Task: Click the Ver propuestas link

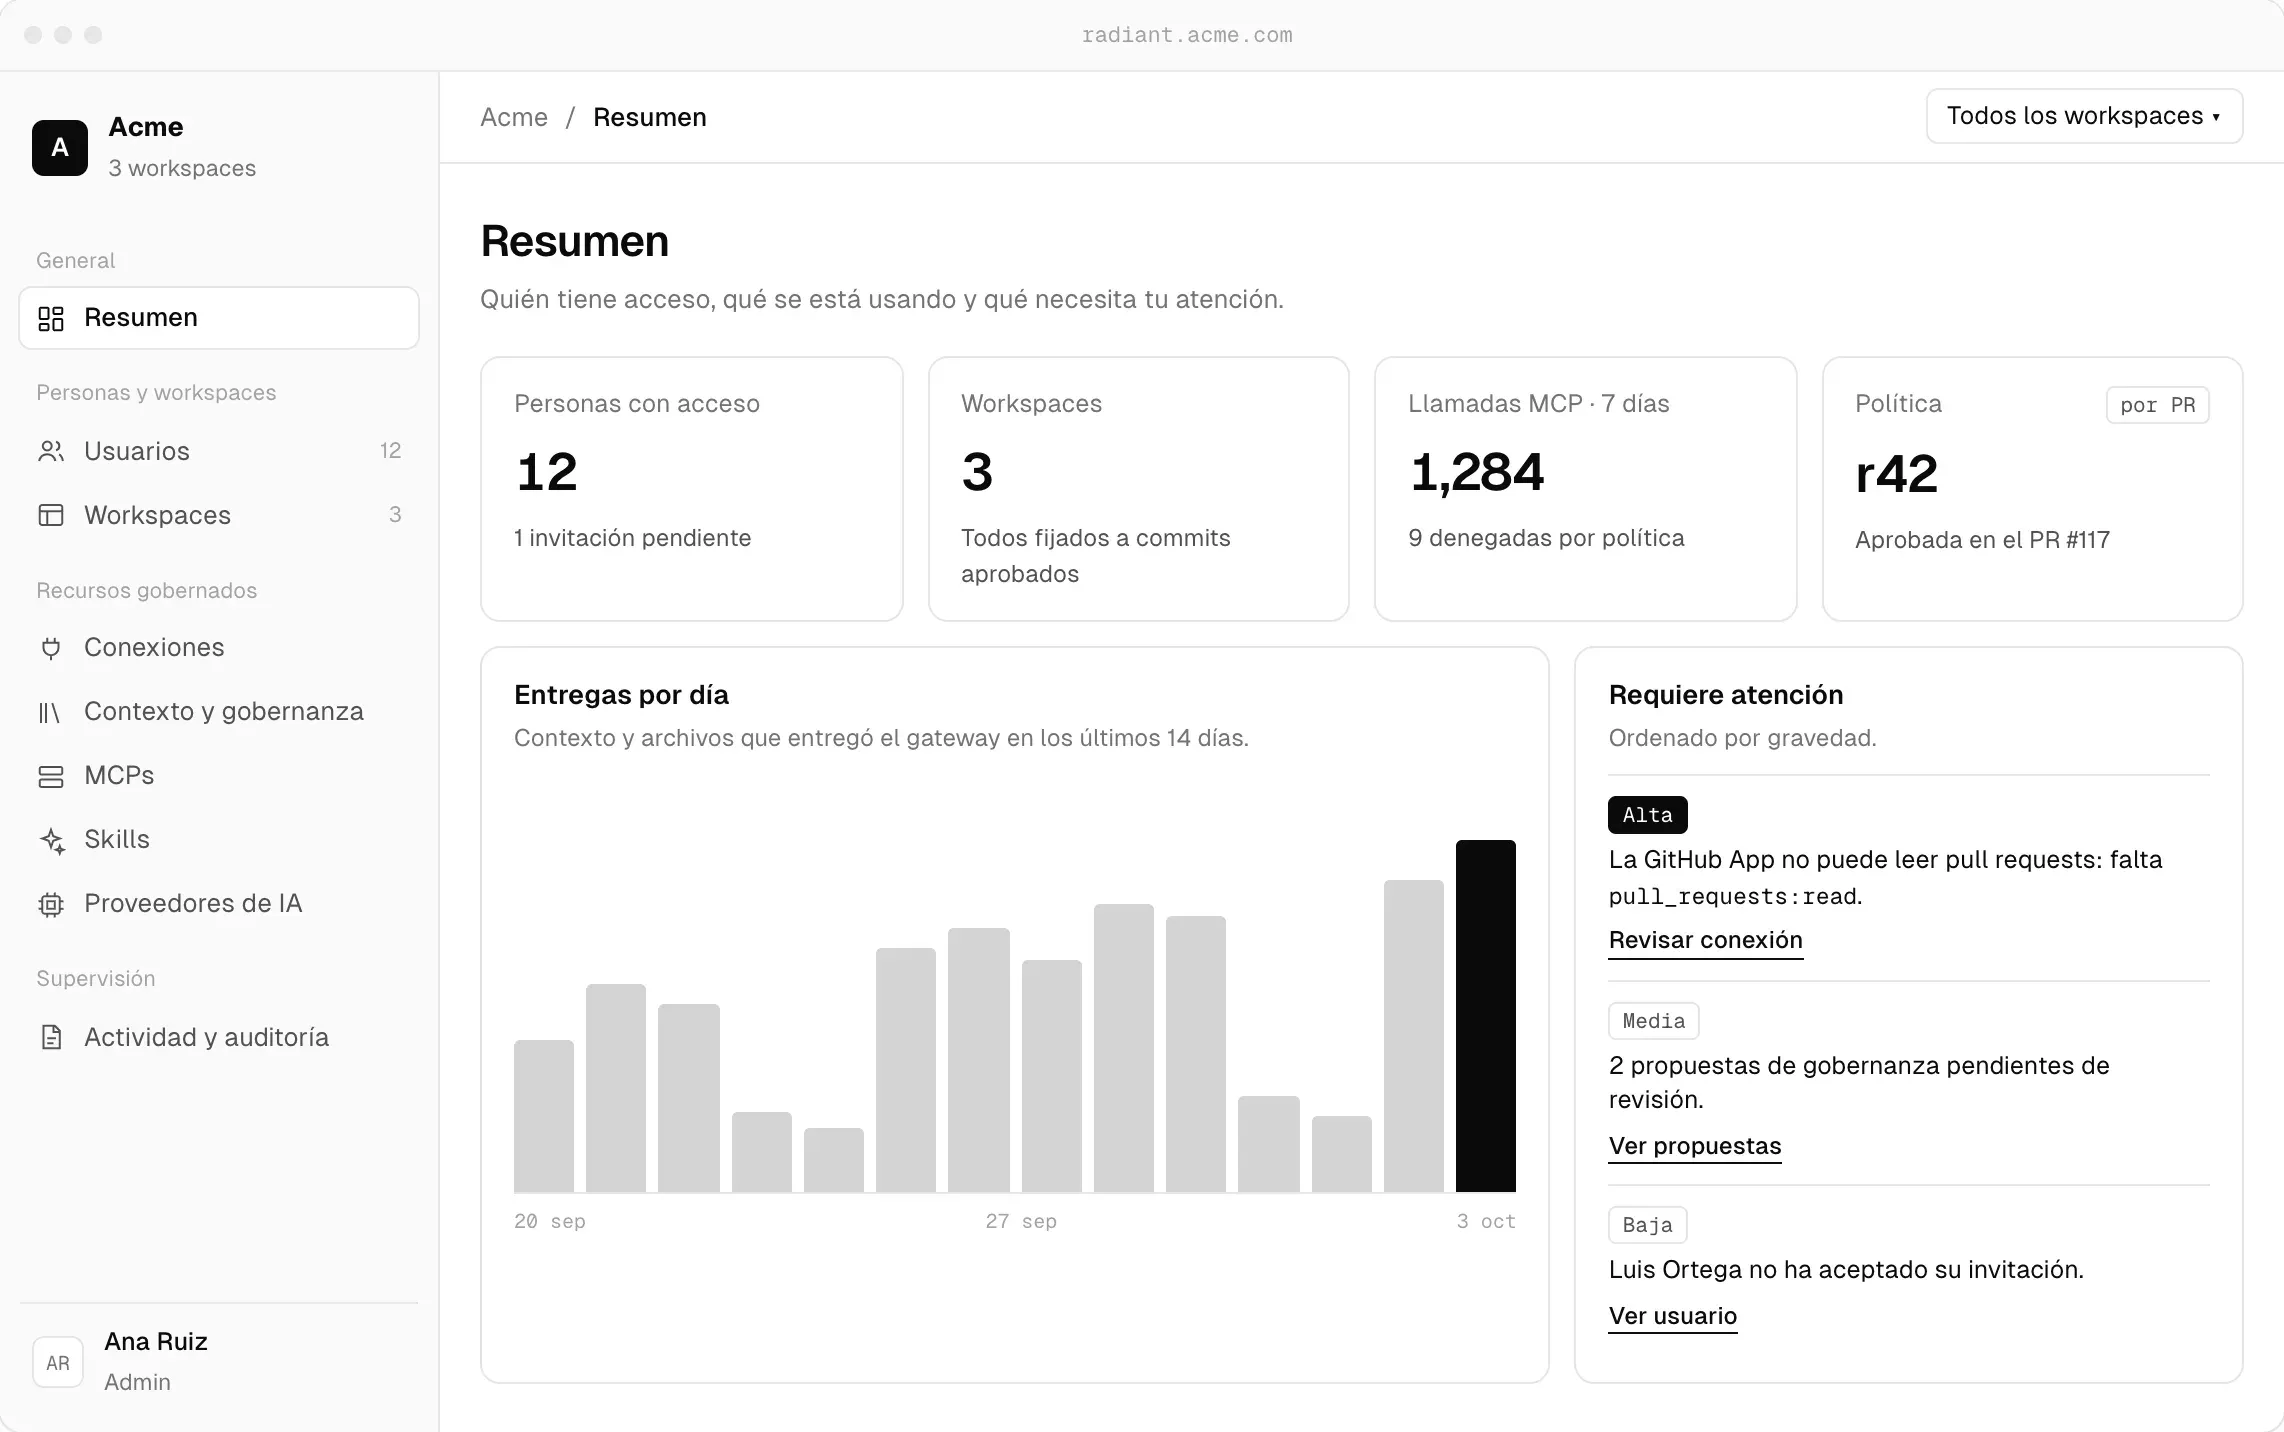Action: (x=1695, y=1146)
